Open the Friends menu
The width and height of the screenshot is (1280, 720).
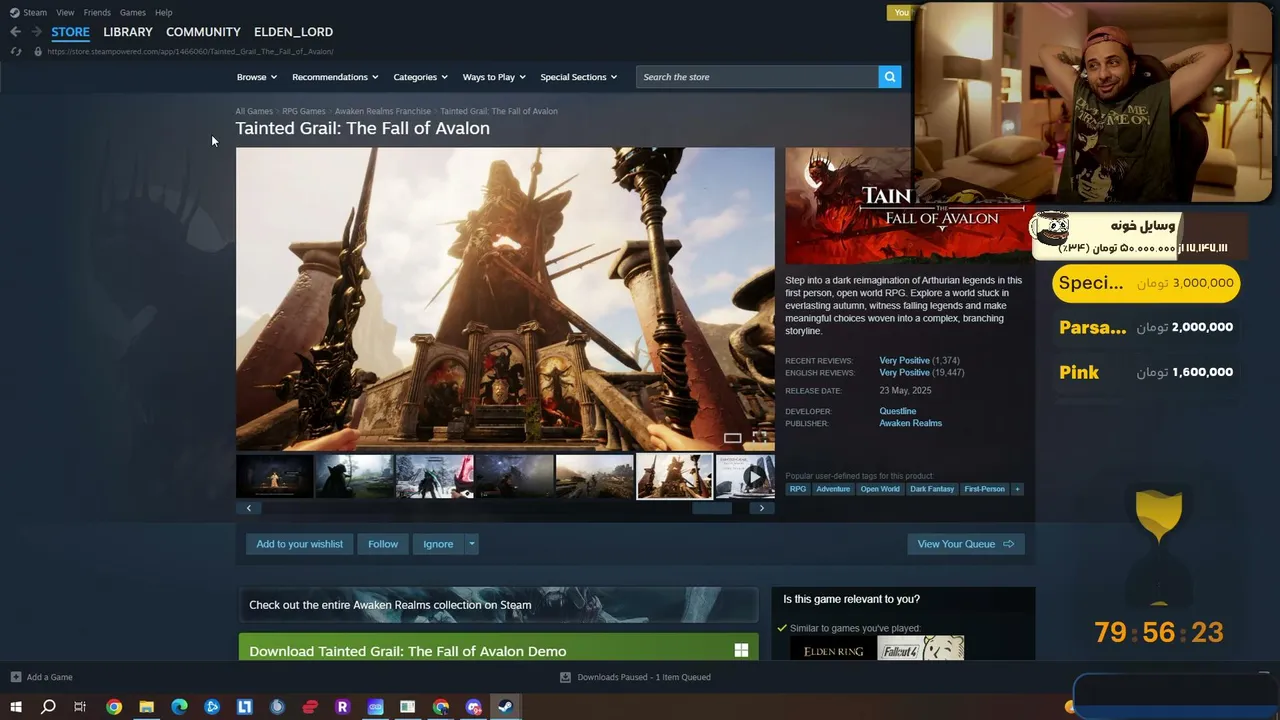97,12
